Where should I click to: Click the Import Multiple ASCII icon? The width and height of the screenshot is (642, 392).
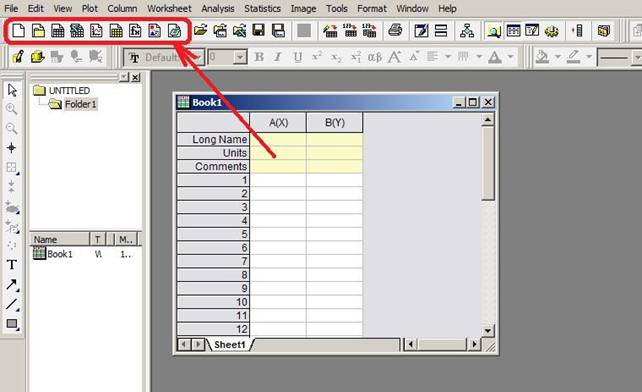coord(369,31)
